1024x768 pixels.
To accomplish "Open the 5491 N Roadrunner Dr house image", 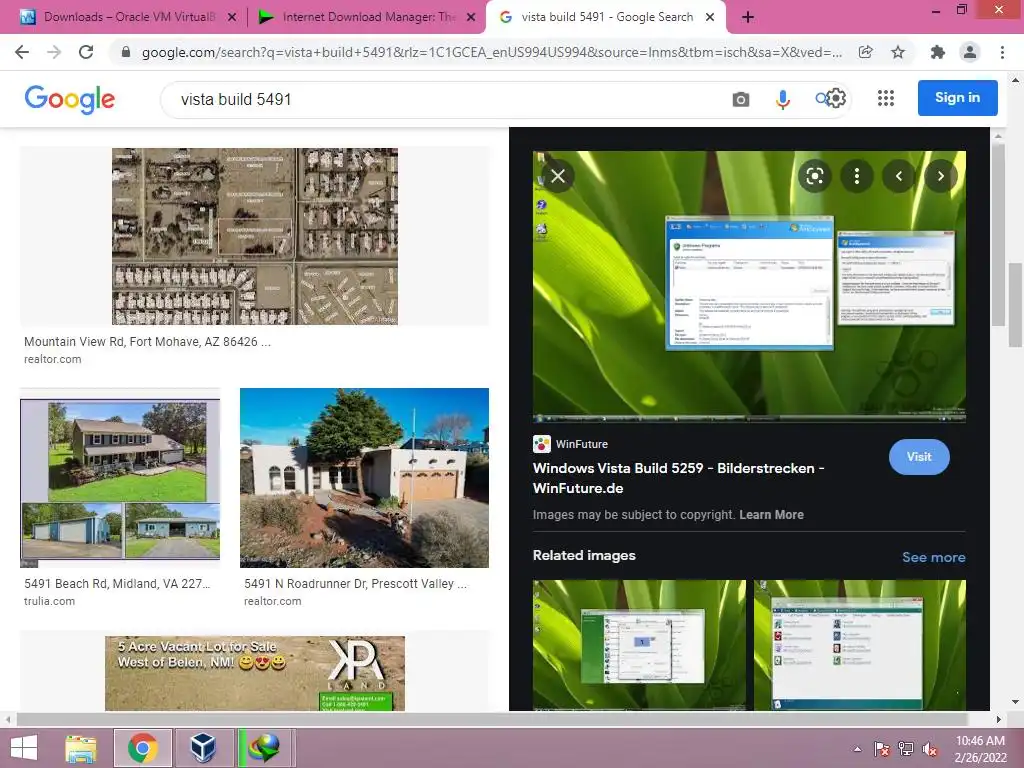I will [x=364, y=478].
